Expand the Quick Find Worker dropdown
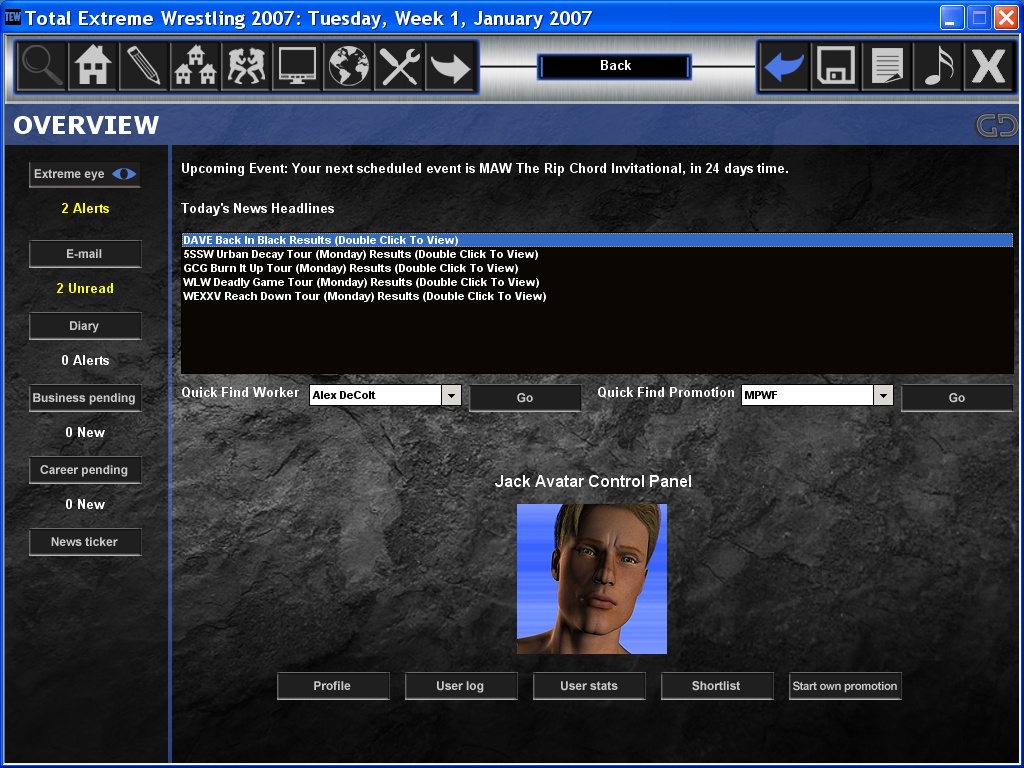1024x768 pixels. click(451, 396)
